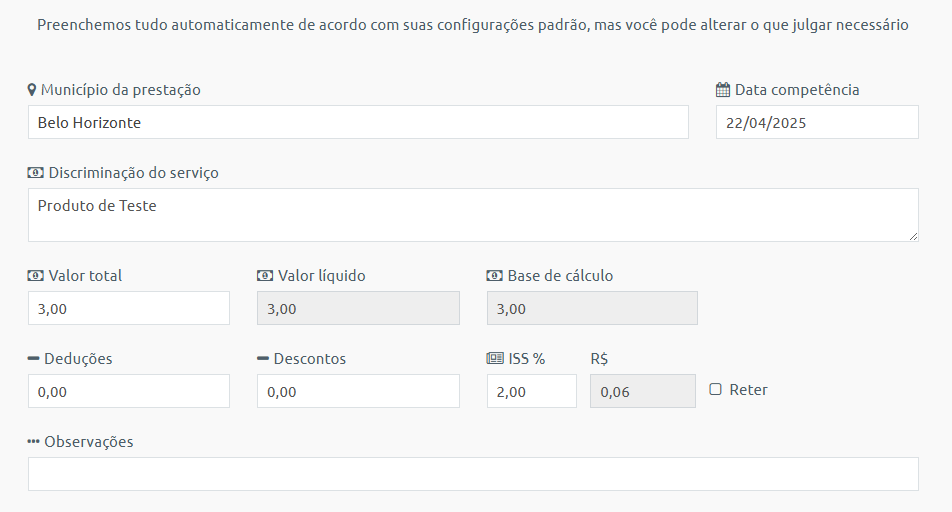Click the calendar icon beside Data competência
952x512 pixels.
[722, 90]
